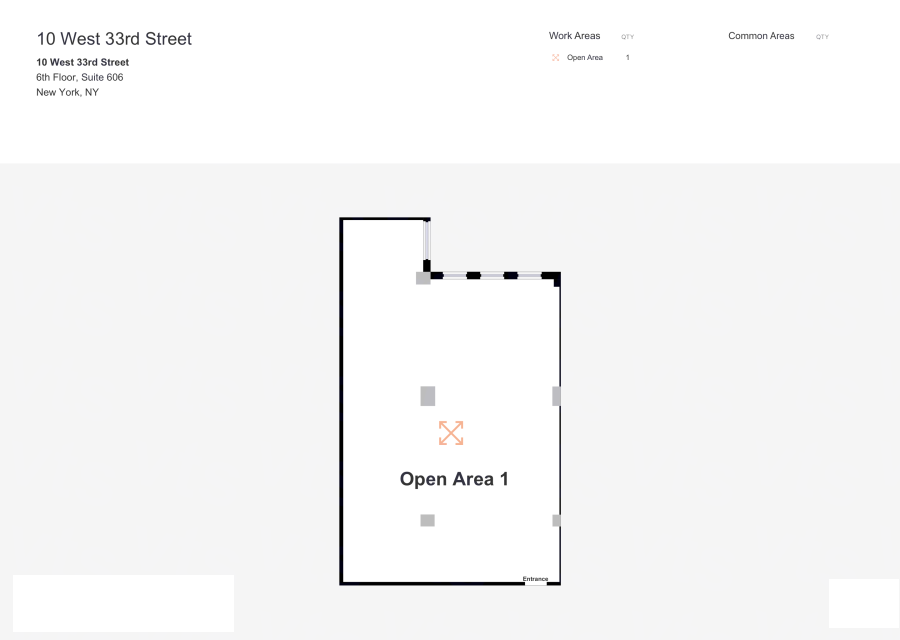This screenshot has width=900, height=640.
Task: Click the orange expand-arrows icon in the floor plan
Action: pos(451,433)
